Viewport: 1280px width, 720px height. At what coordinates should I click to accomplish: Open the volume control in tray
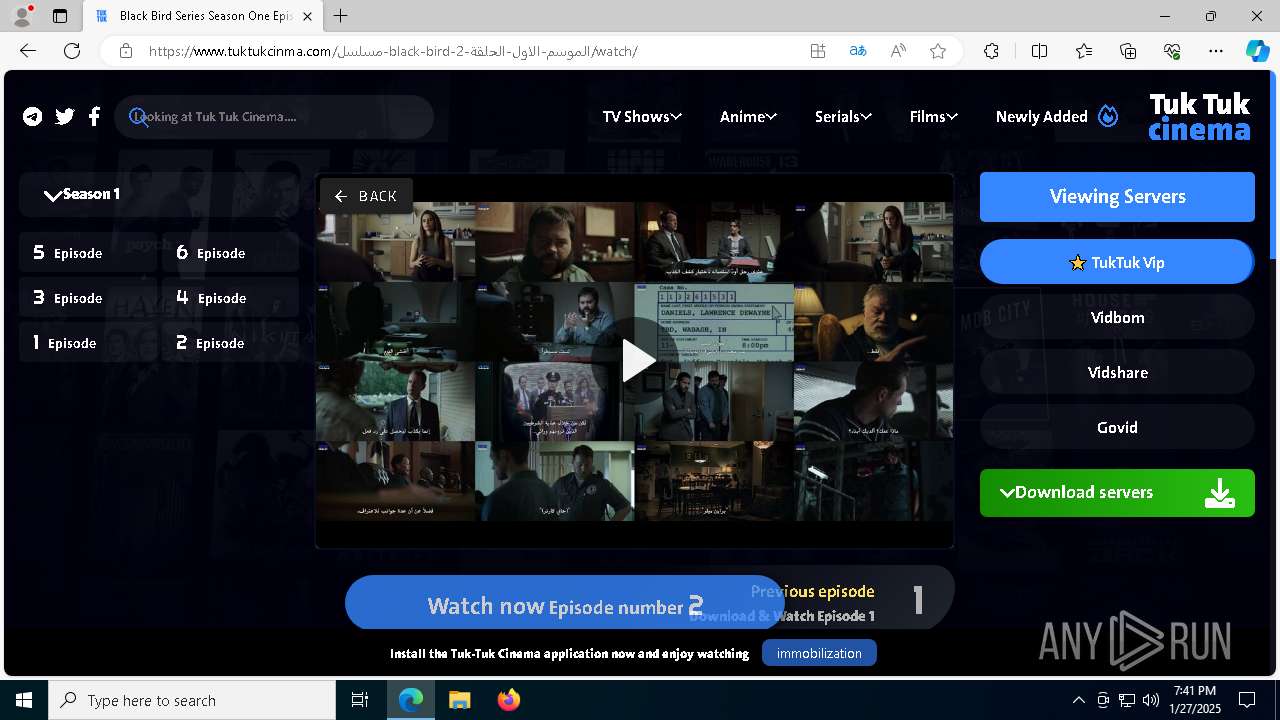coord(1151,700)
